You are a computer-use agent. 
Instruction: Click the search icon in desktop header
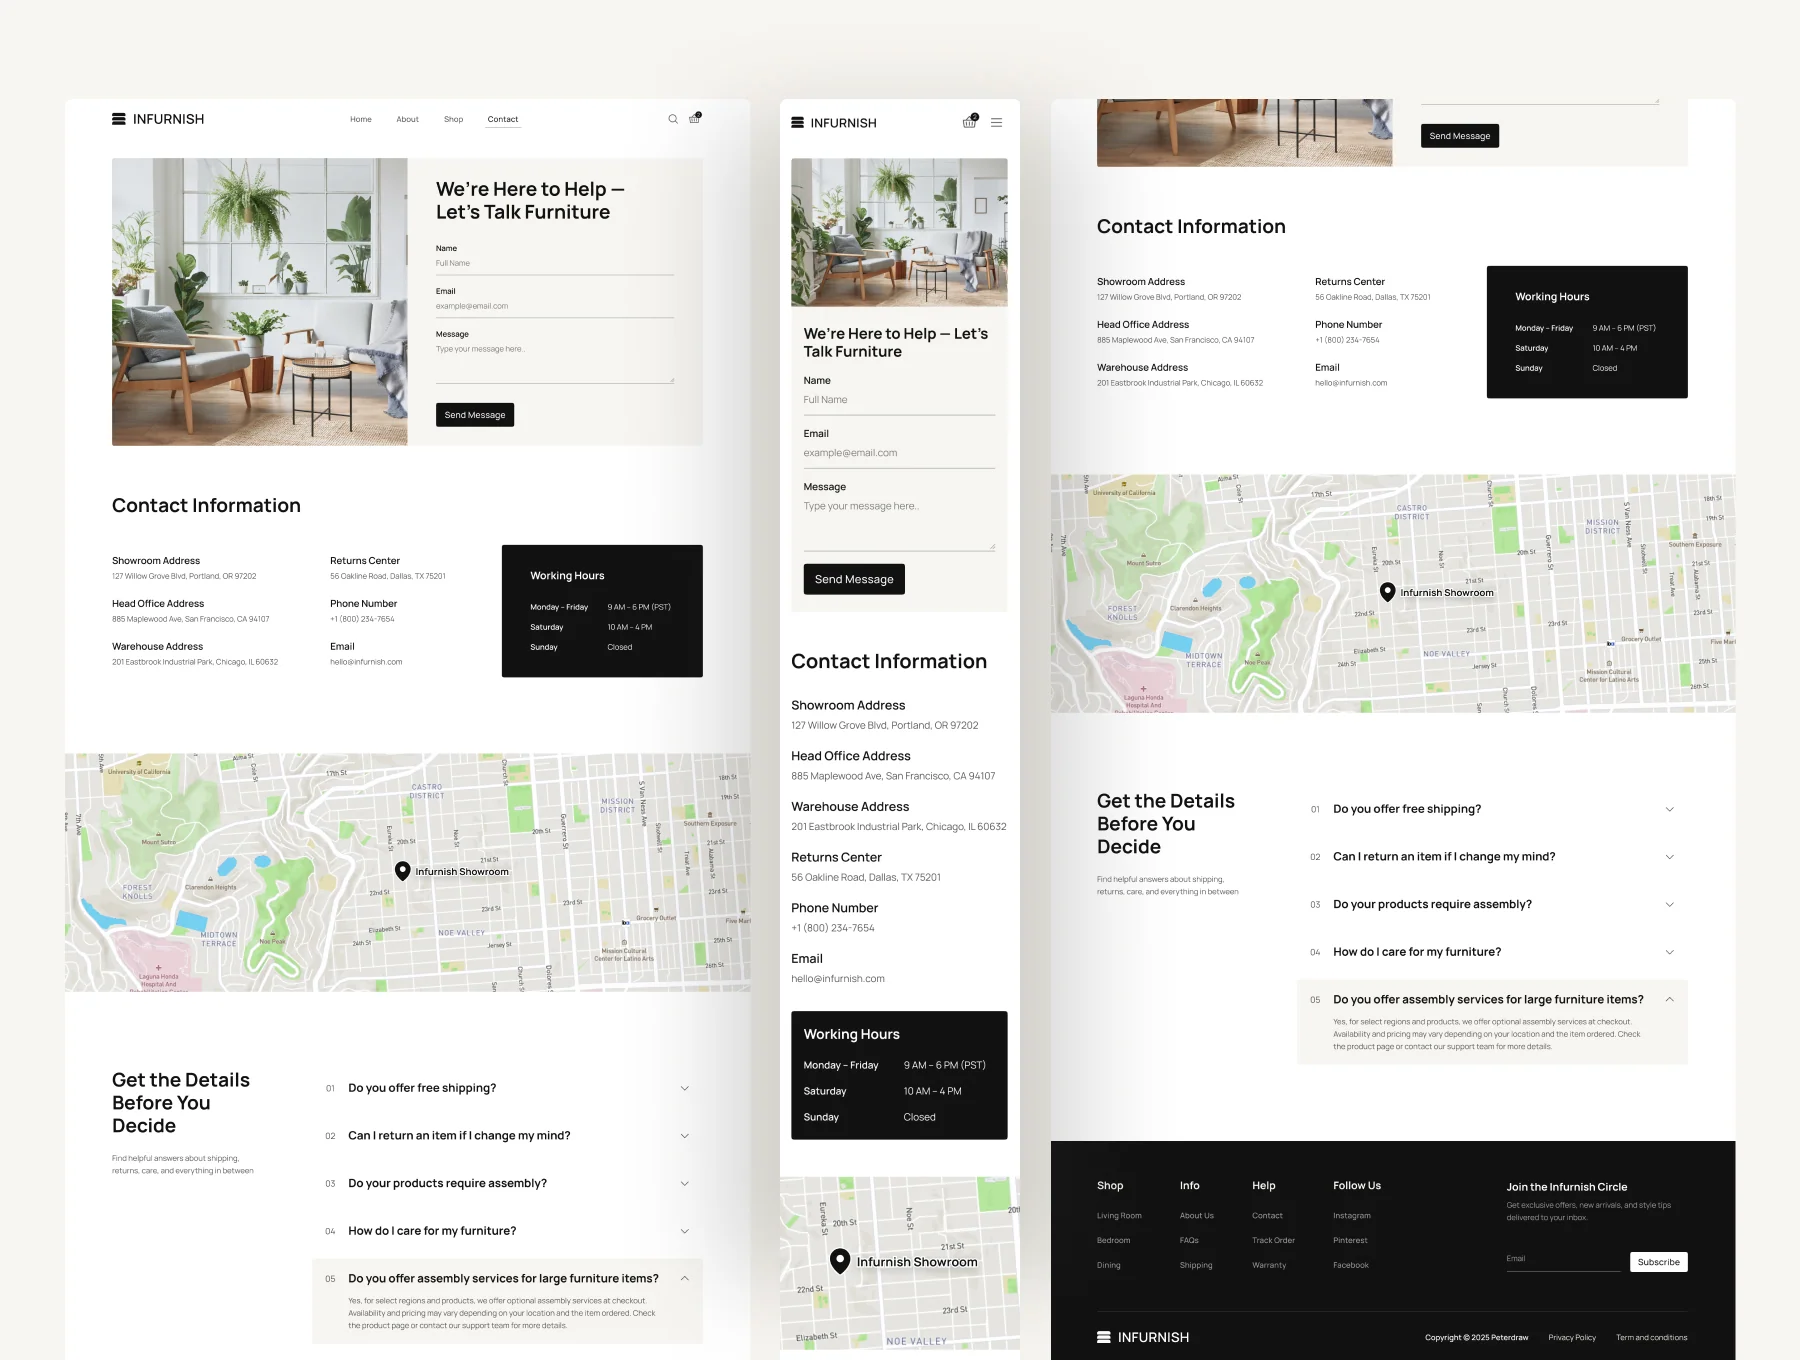(x=673, y=119)
